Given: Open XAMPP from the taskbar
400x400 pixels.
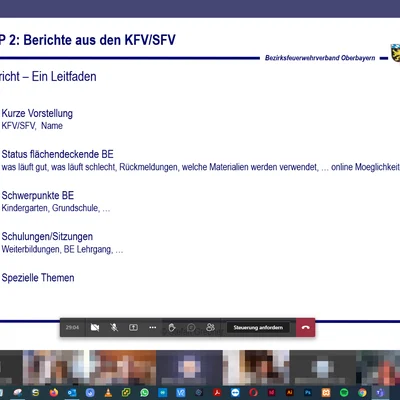Looking at the screenshot, I should [326, 393].
